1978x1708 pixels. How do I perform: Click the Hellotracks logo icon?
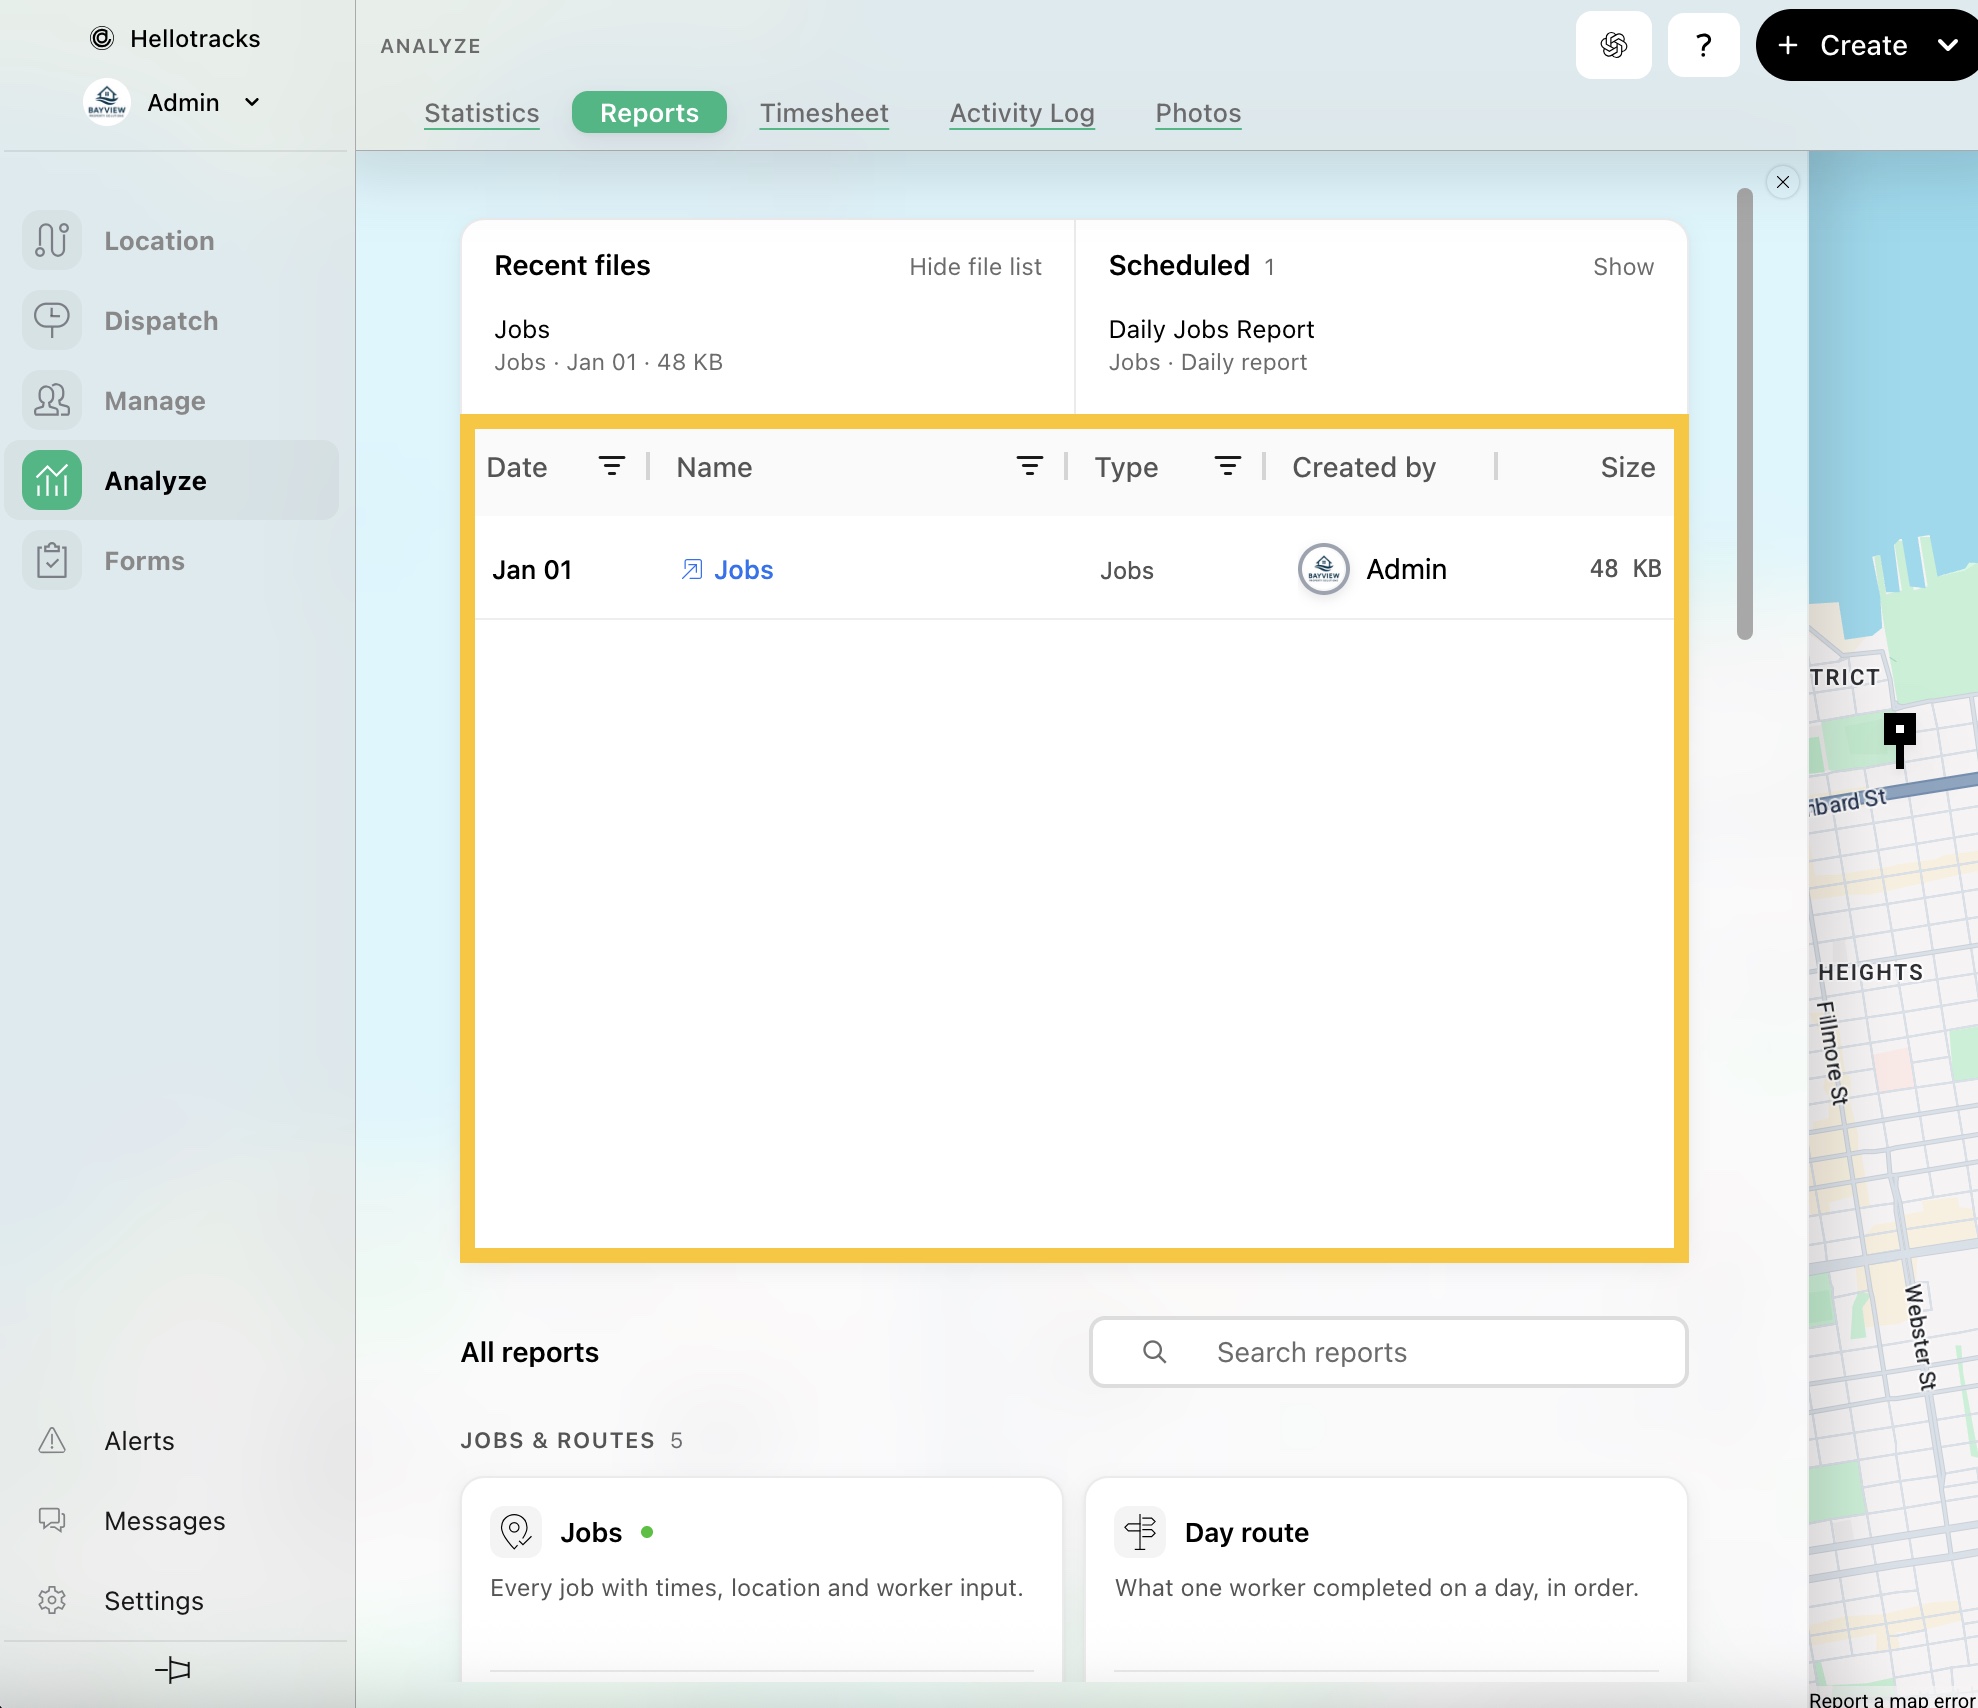coord(102,38)
